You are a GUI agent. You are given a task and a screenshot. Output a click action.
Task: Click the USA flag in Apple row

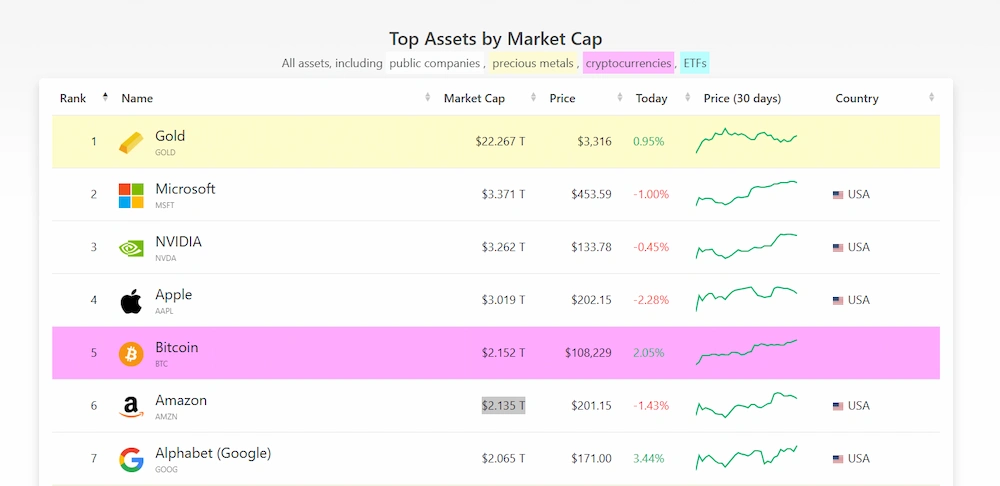[838, 300]
